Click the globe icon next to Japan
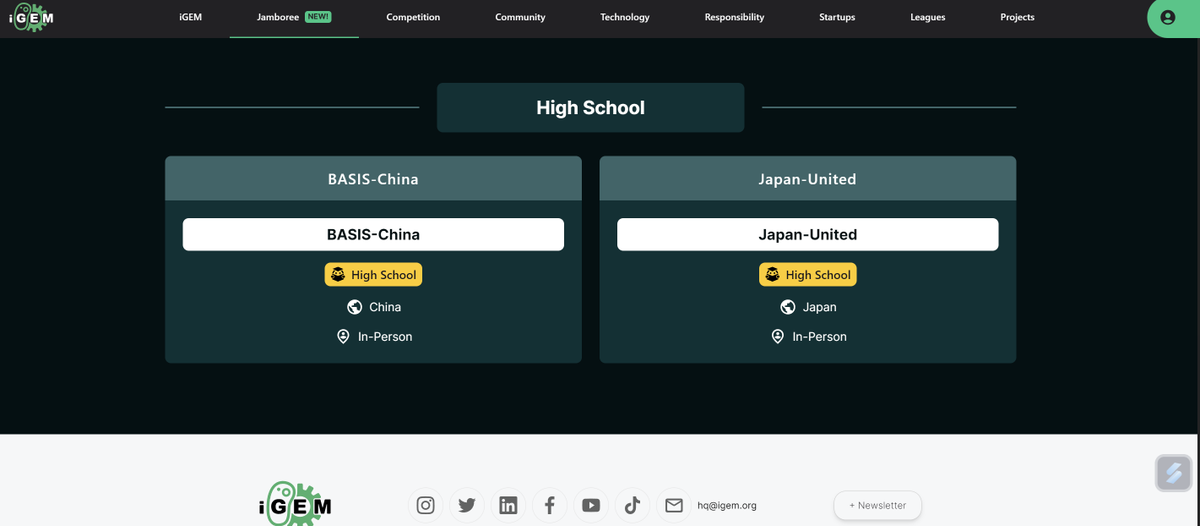1200x526 pixels. point(788,307)
